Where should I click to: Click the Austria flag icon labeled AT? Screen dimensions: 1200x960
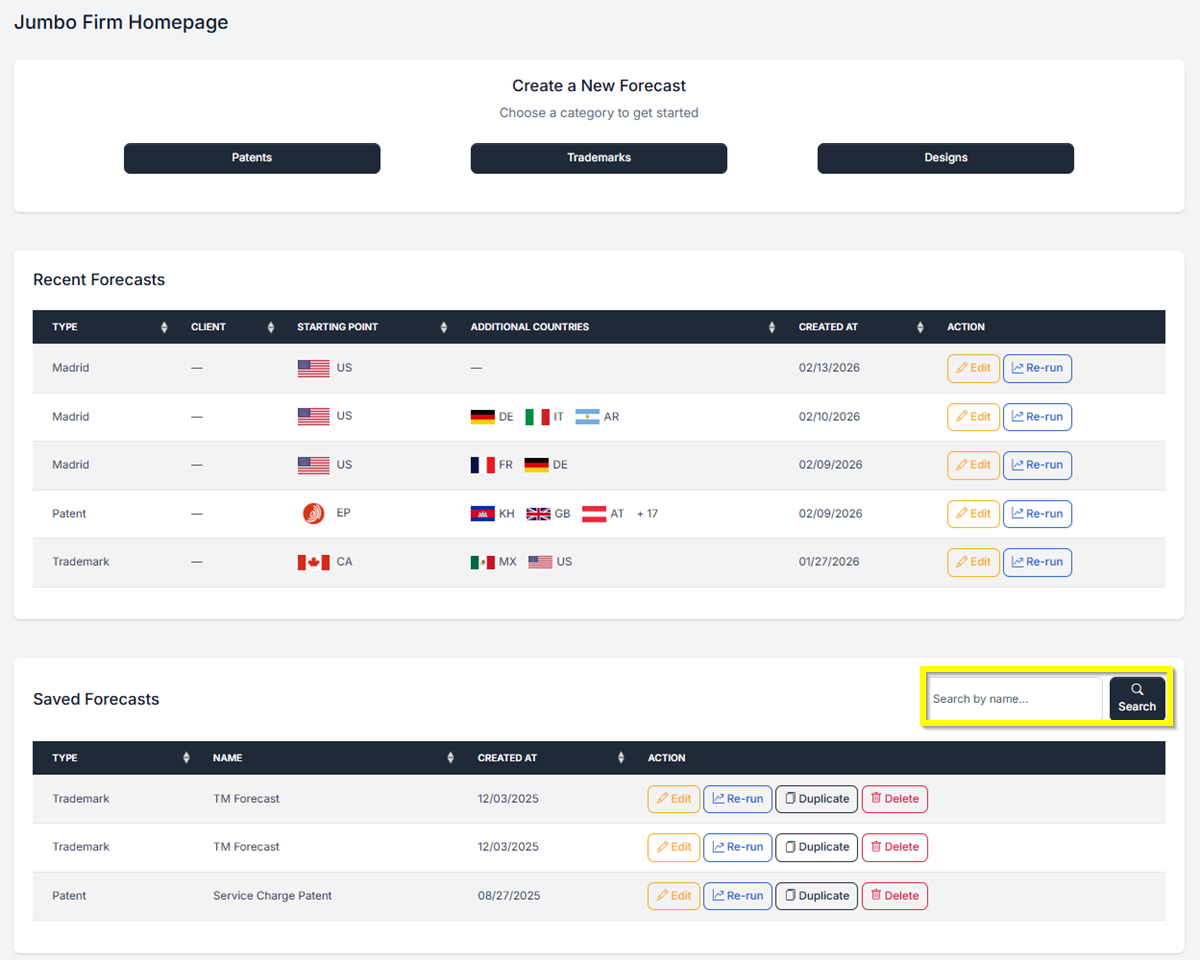(x=594, y=513)
